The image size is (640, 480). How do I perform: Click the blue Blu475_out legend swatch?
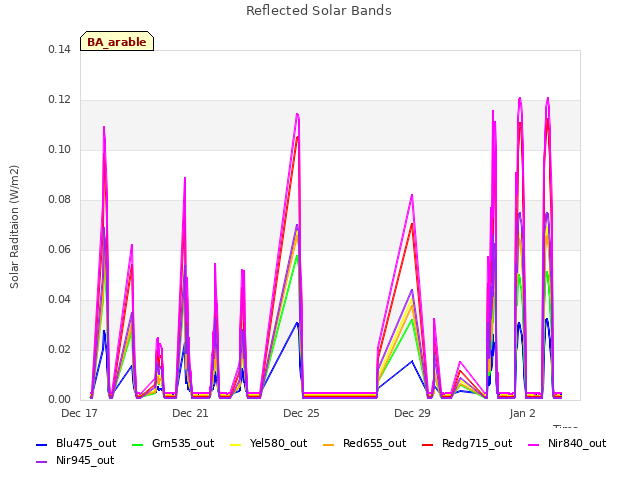point(42,444)
